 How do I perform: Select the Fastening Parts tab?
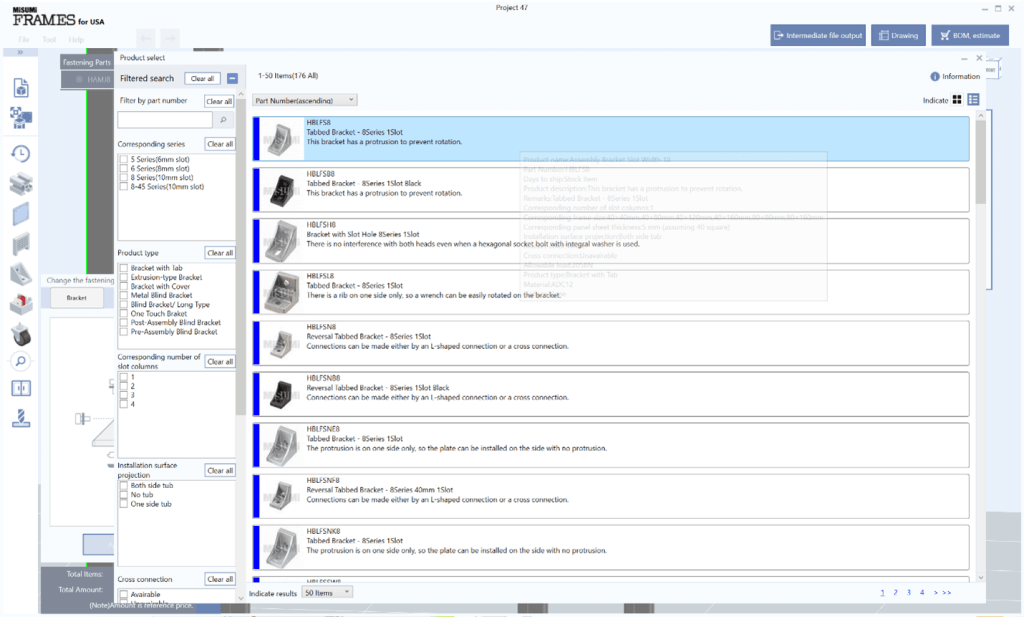pyautogui.click(x=87, y=63)
